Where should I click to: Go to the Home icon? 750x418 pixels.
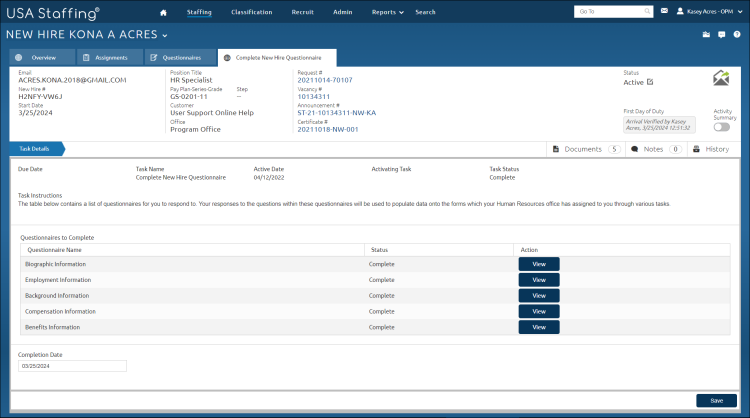163,12
